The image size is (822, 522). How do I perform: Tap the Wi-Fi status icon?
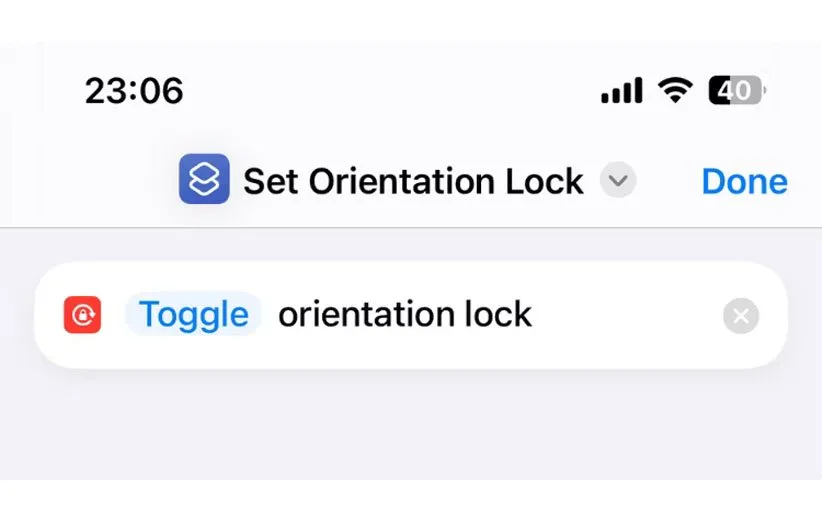click(676, 91)
